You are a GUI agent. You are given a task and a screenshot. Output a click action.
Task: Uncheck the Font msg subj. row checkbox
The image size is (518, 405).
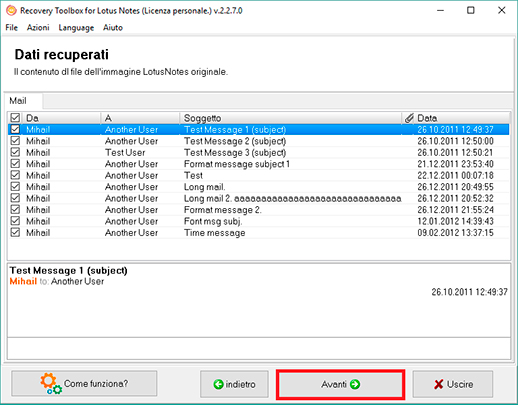[x=15, y=221]
